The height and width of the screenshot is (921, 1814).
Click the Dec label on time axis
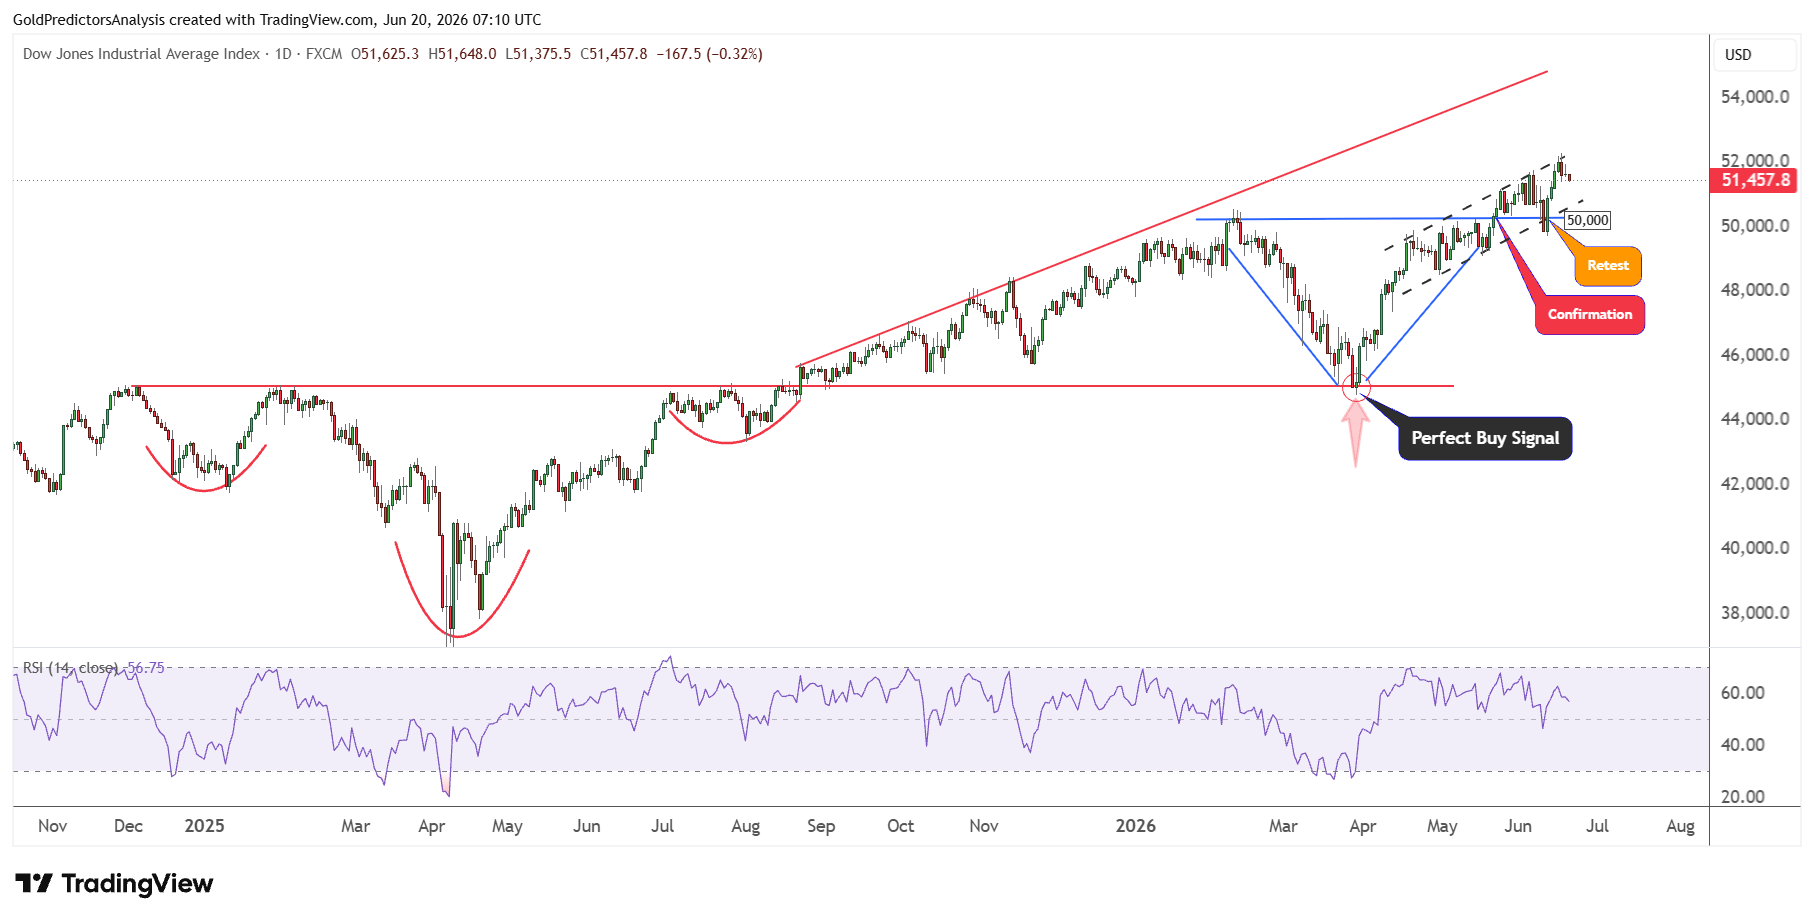coord(128,826)
